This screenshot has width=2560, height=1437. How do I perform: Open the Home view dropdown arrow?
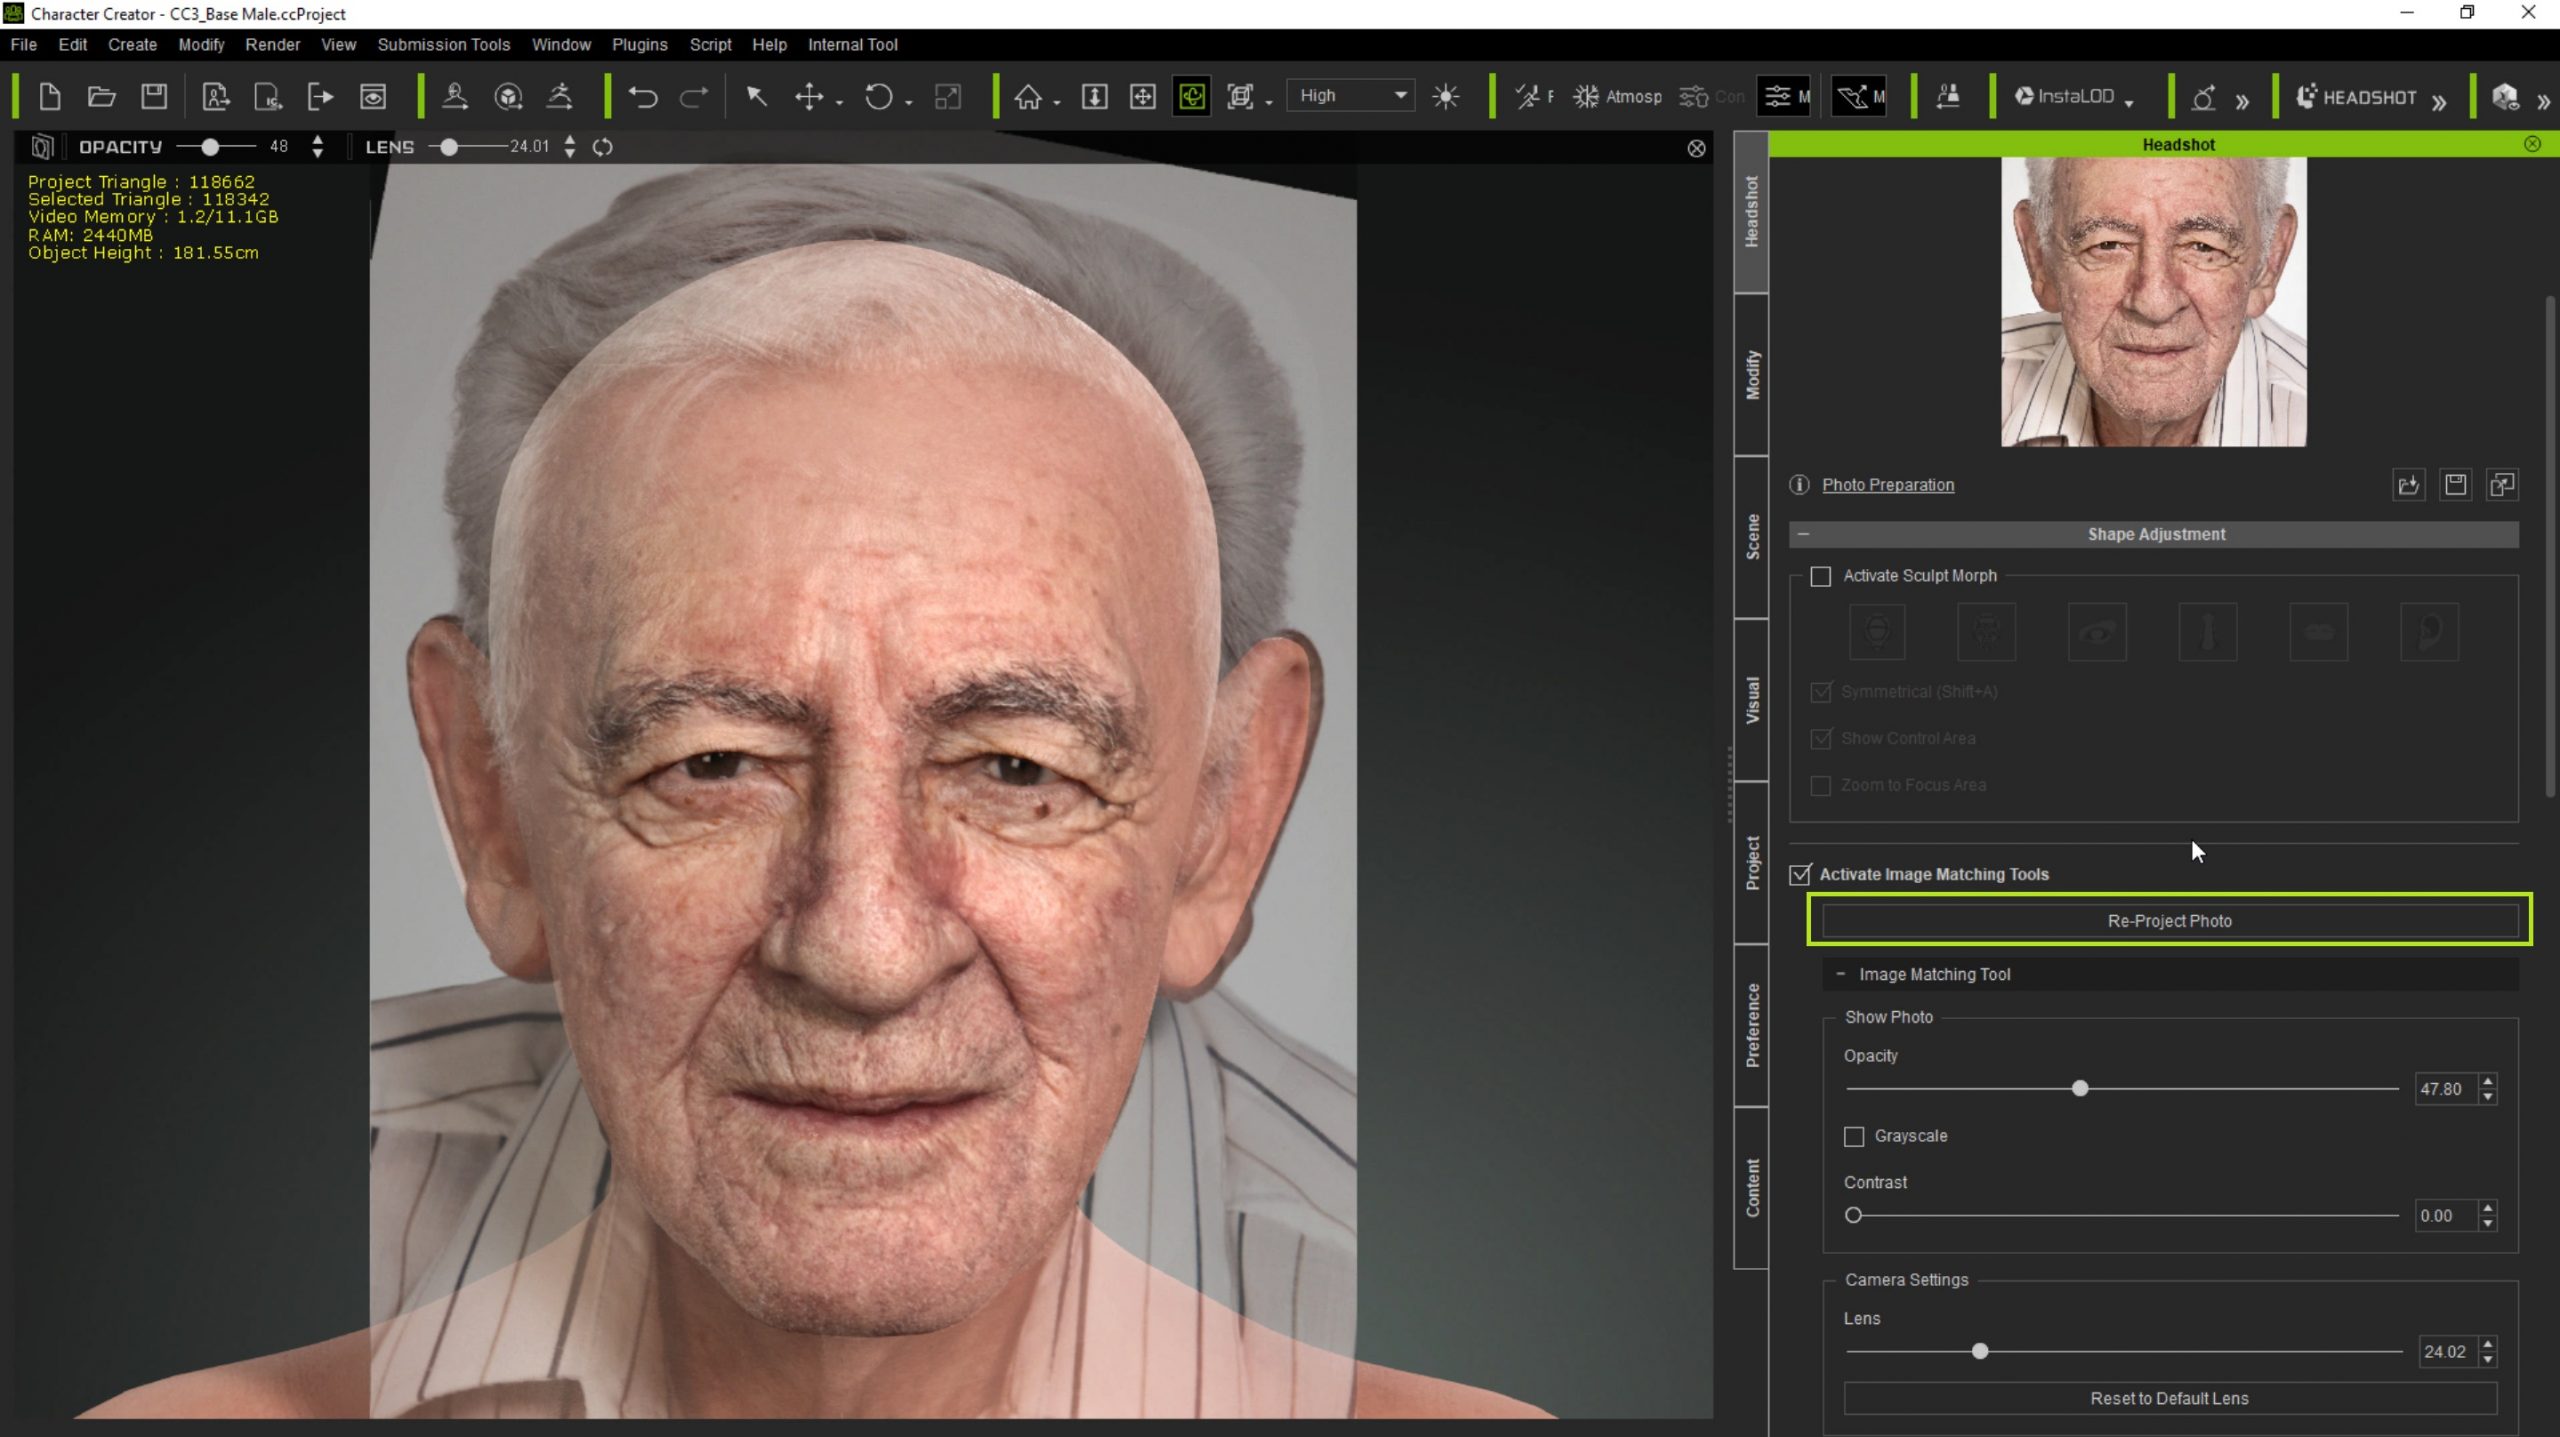[1057, 102]
